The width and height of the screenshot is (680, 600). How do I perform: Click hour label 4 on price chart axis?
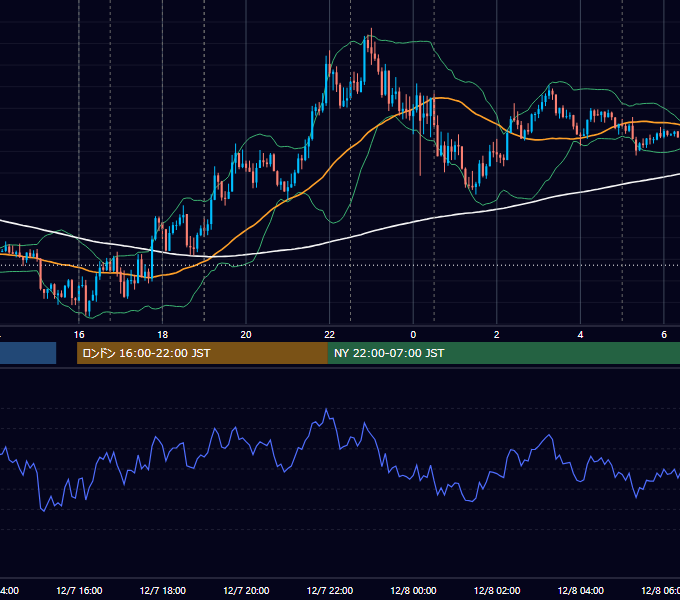pos(580,334)
